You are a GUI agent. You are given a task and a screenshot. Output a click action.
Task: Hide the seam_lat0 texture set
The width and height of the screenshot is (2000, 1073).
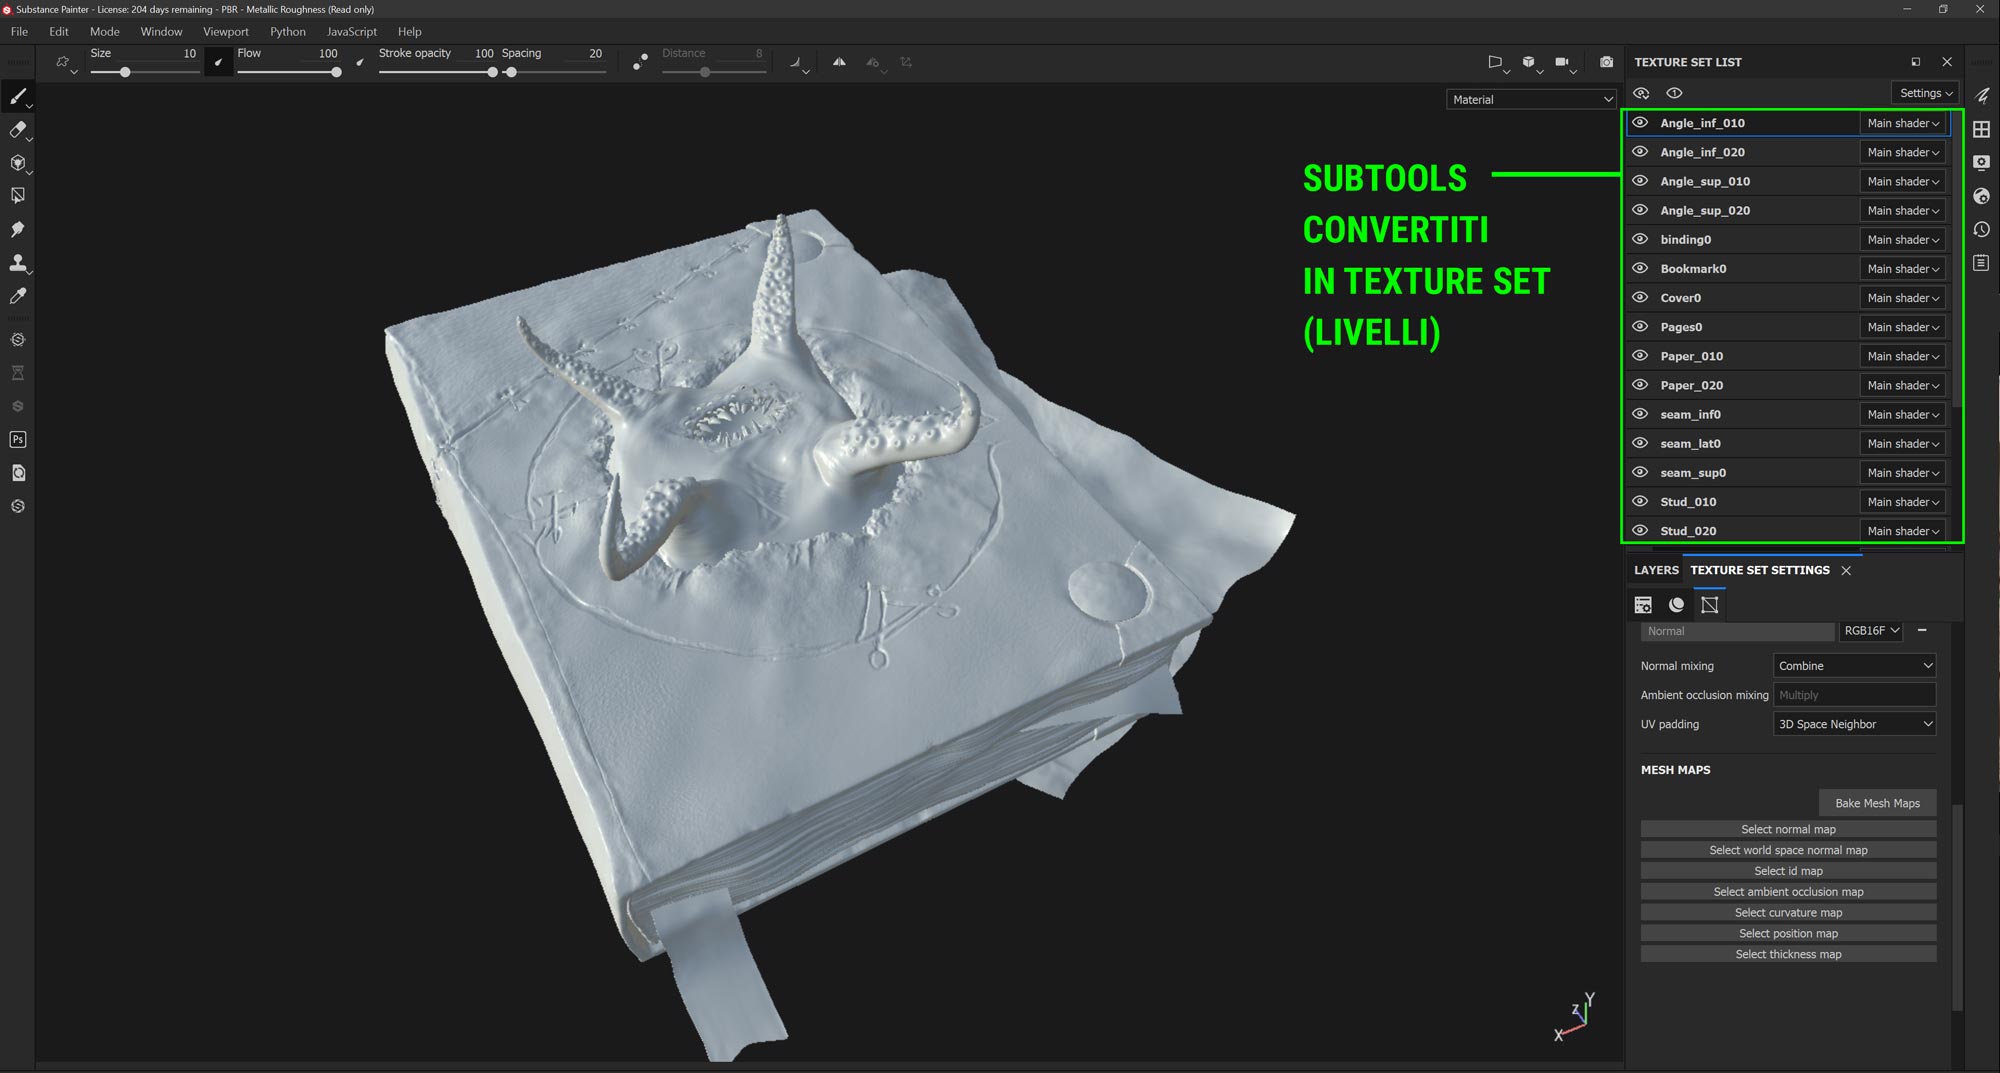click(1640, 443)
